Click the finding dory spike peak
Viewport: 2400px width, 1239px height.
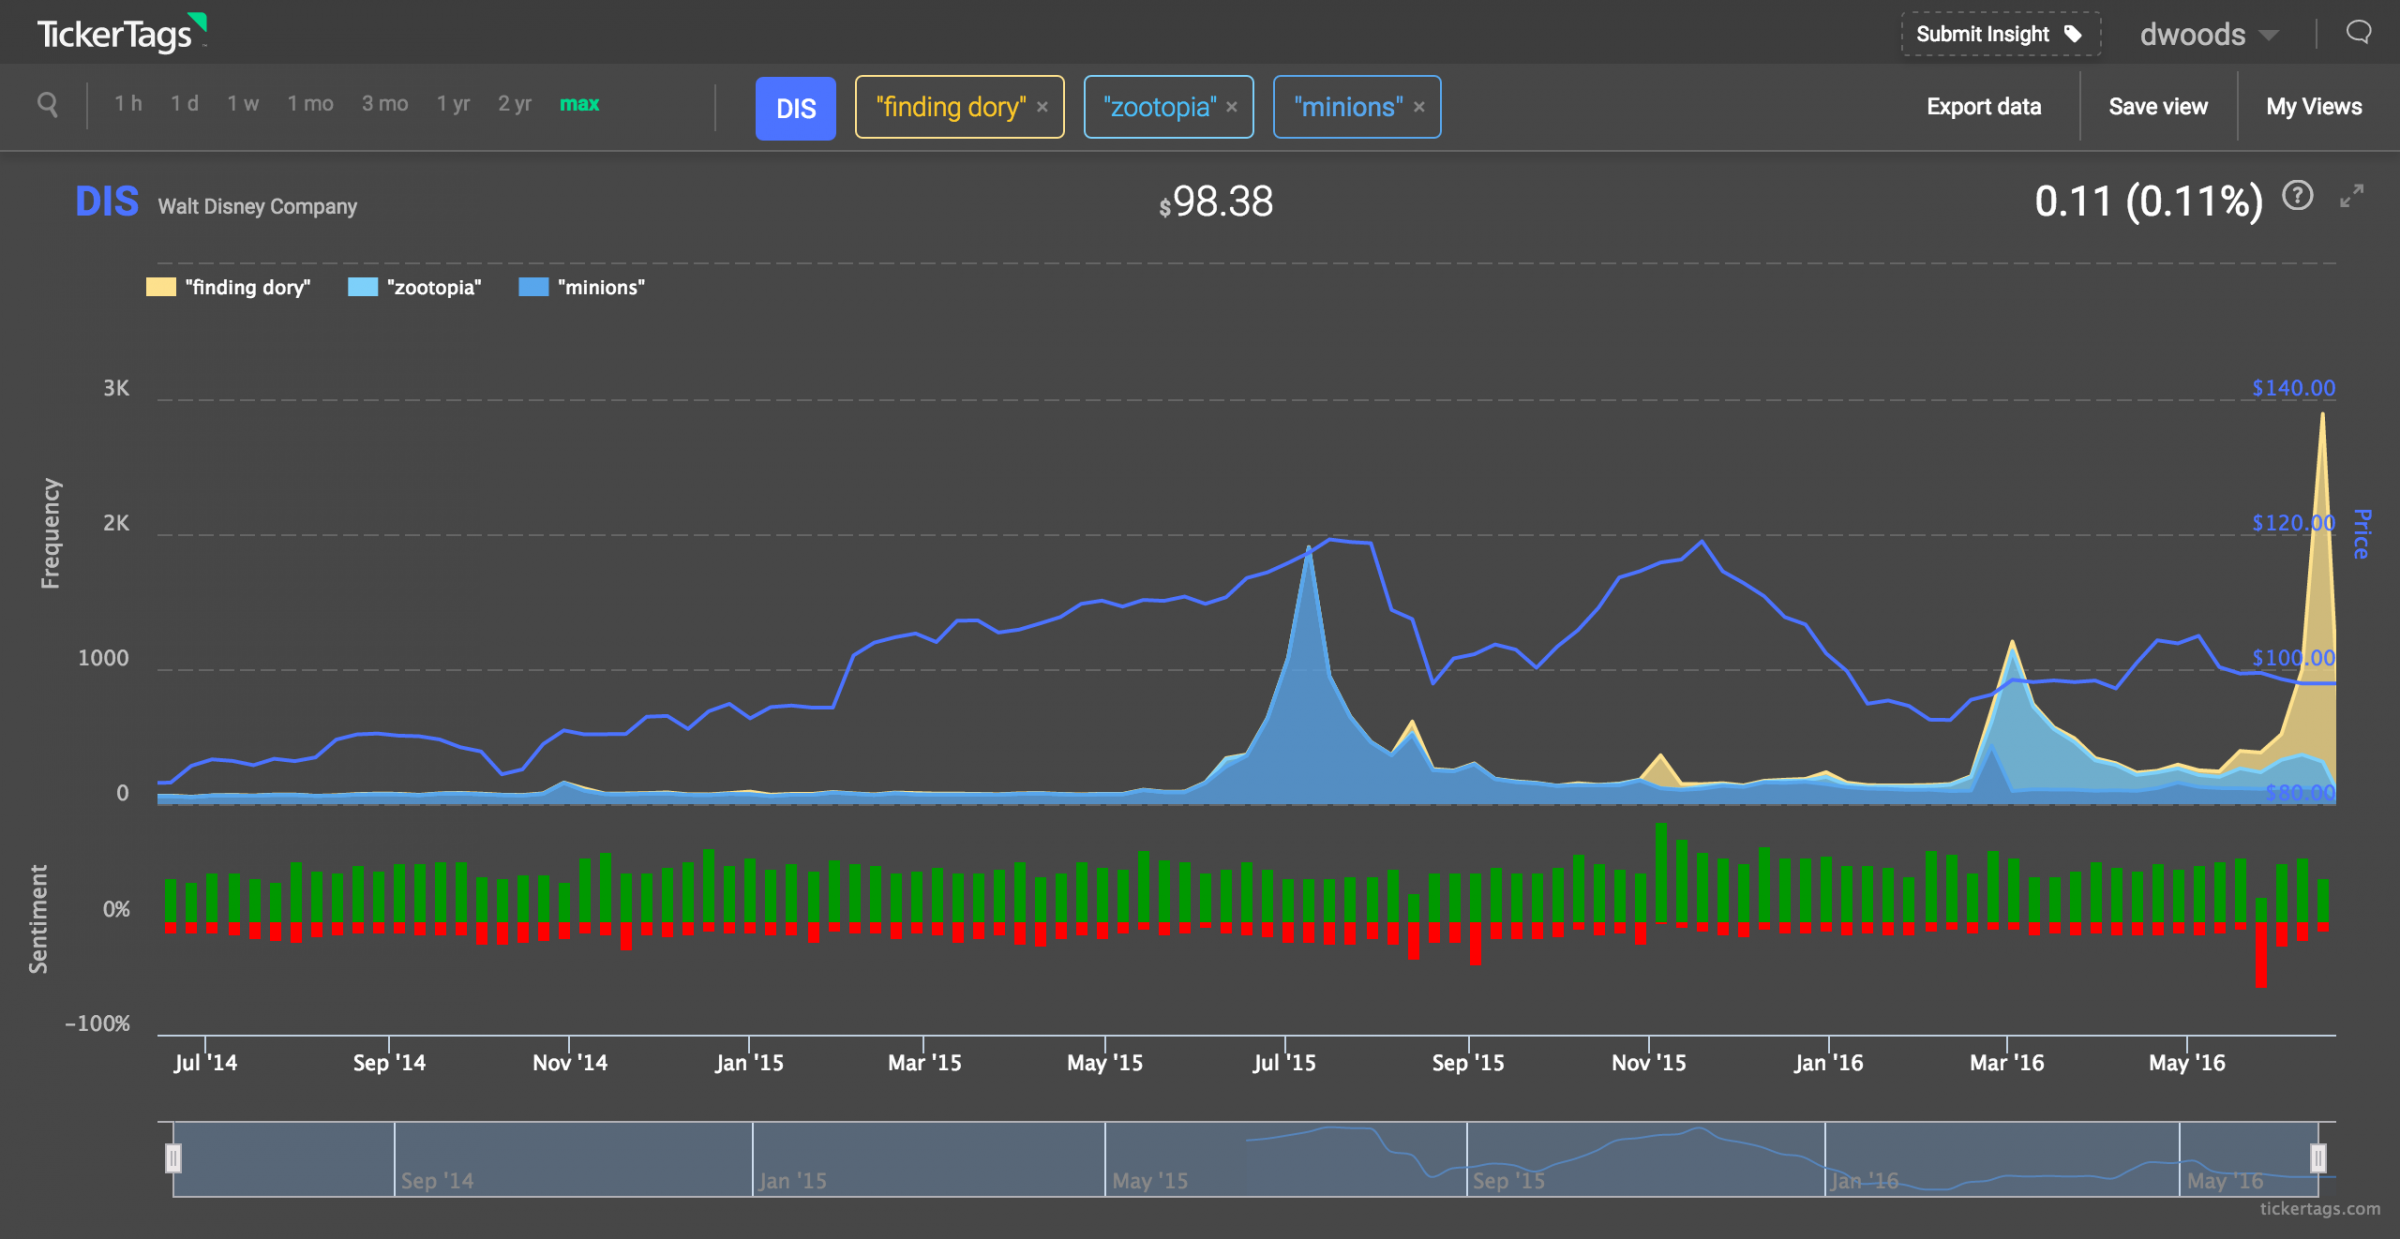2322,416
